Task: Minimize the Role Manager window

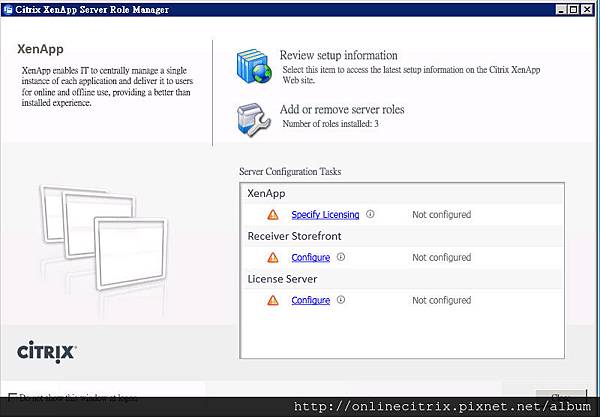Action: click(x=561, y=10)
